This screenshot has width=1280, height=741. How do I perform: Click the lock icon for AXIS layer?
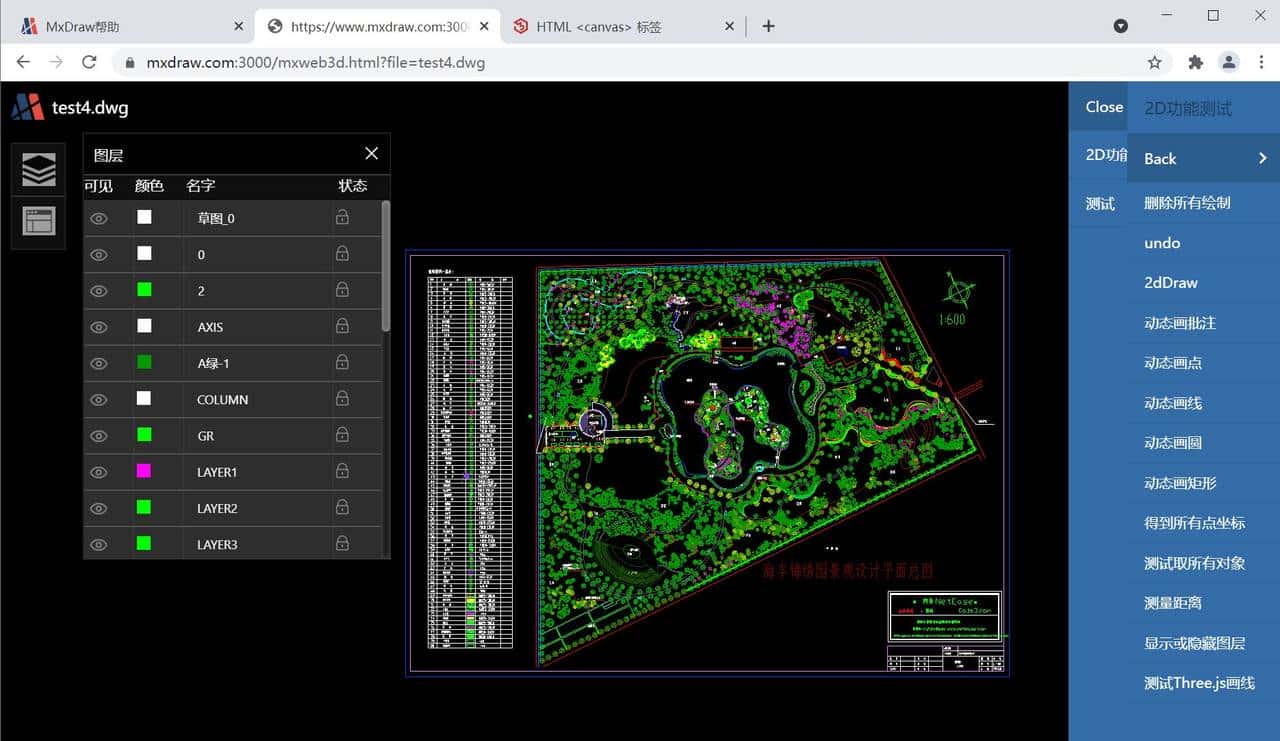[x=342, y=326]
